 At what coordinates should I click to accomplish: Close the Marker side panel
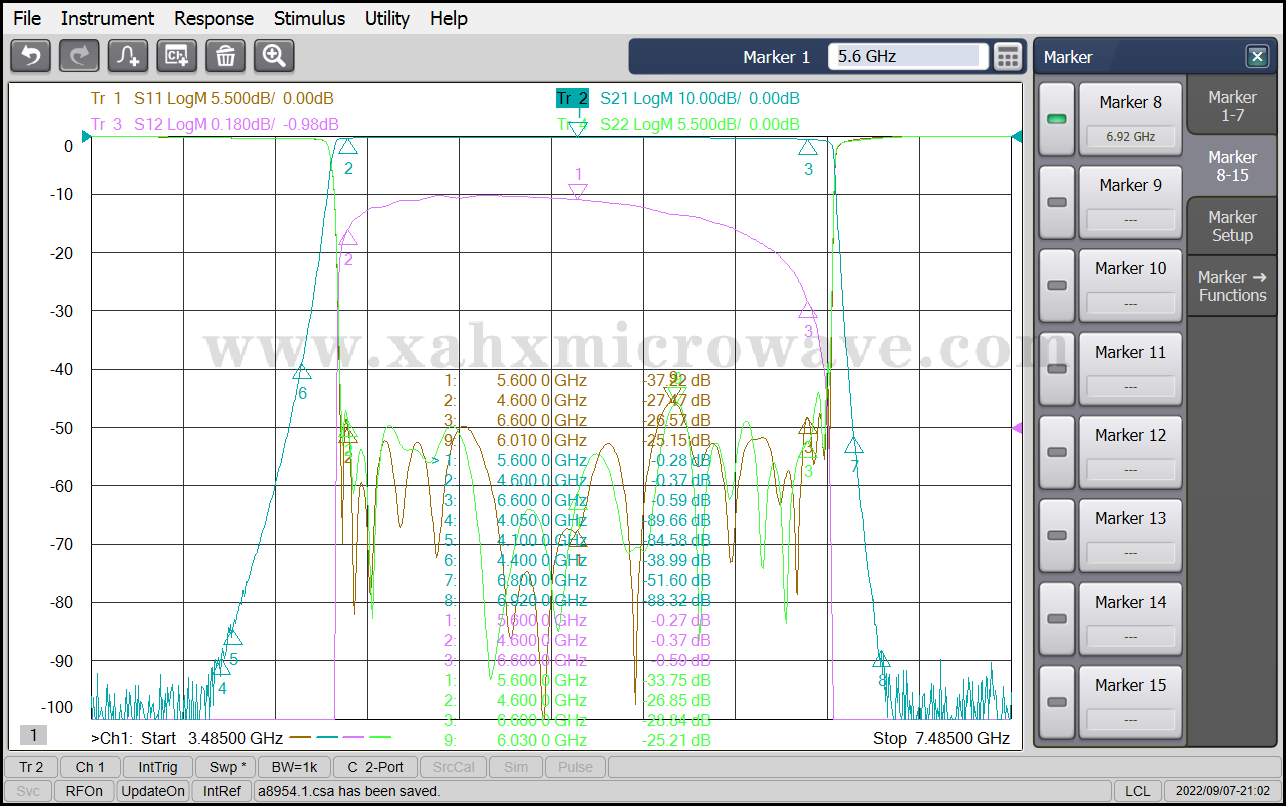point(1256,57)
